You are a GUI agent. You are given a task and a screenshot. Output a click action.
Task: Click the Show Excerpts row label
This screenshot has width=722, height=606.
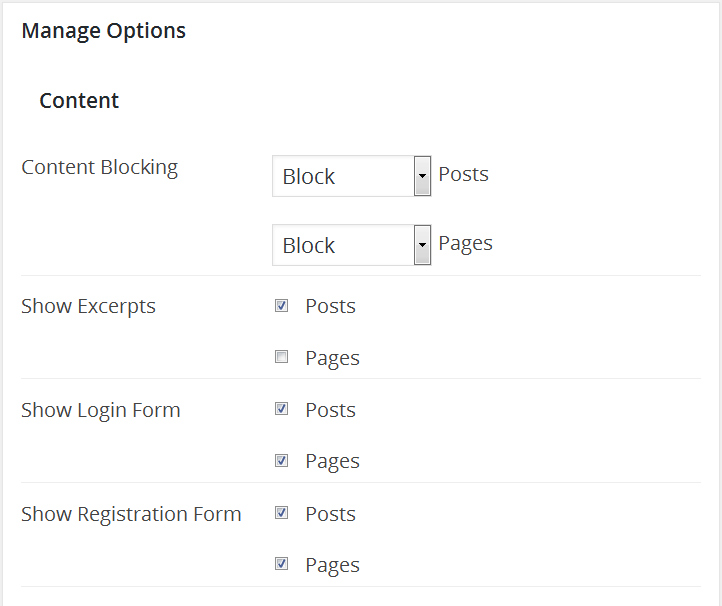click(x=88, y=306)
